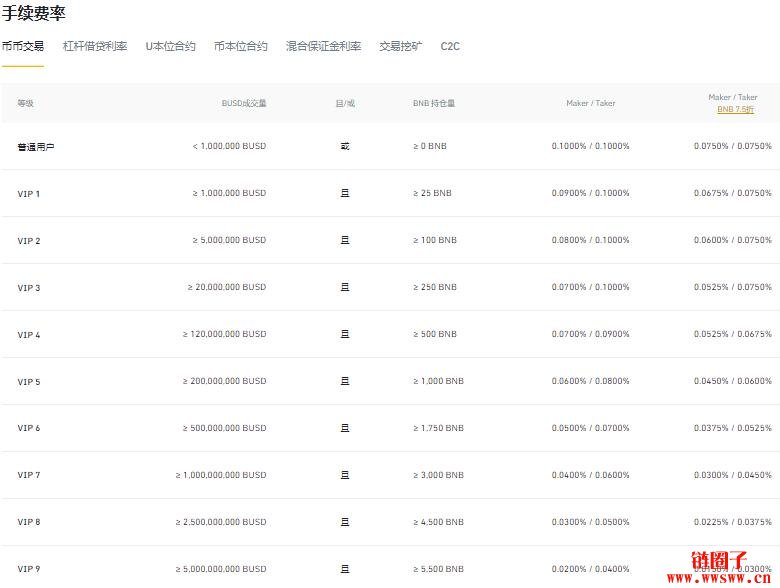Select the VIP 8 row label

click(29, 522)
